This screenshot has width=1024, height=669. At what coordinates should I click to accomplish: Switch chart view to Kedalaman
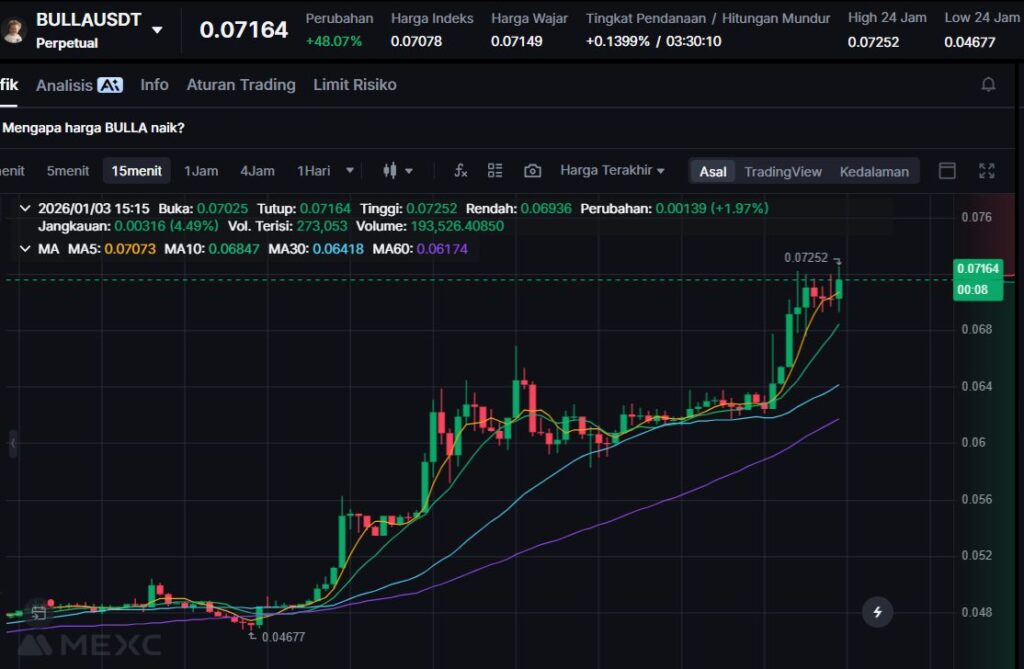[874, 171]
